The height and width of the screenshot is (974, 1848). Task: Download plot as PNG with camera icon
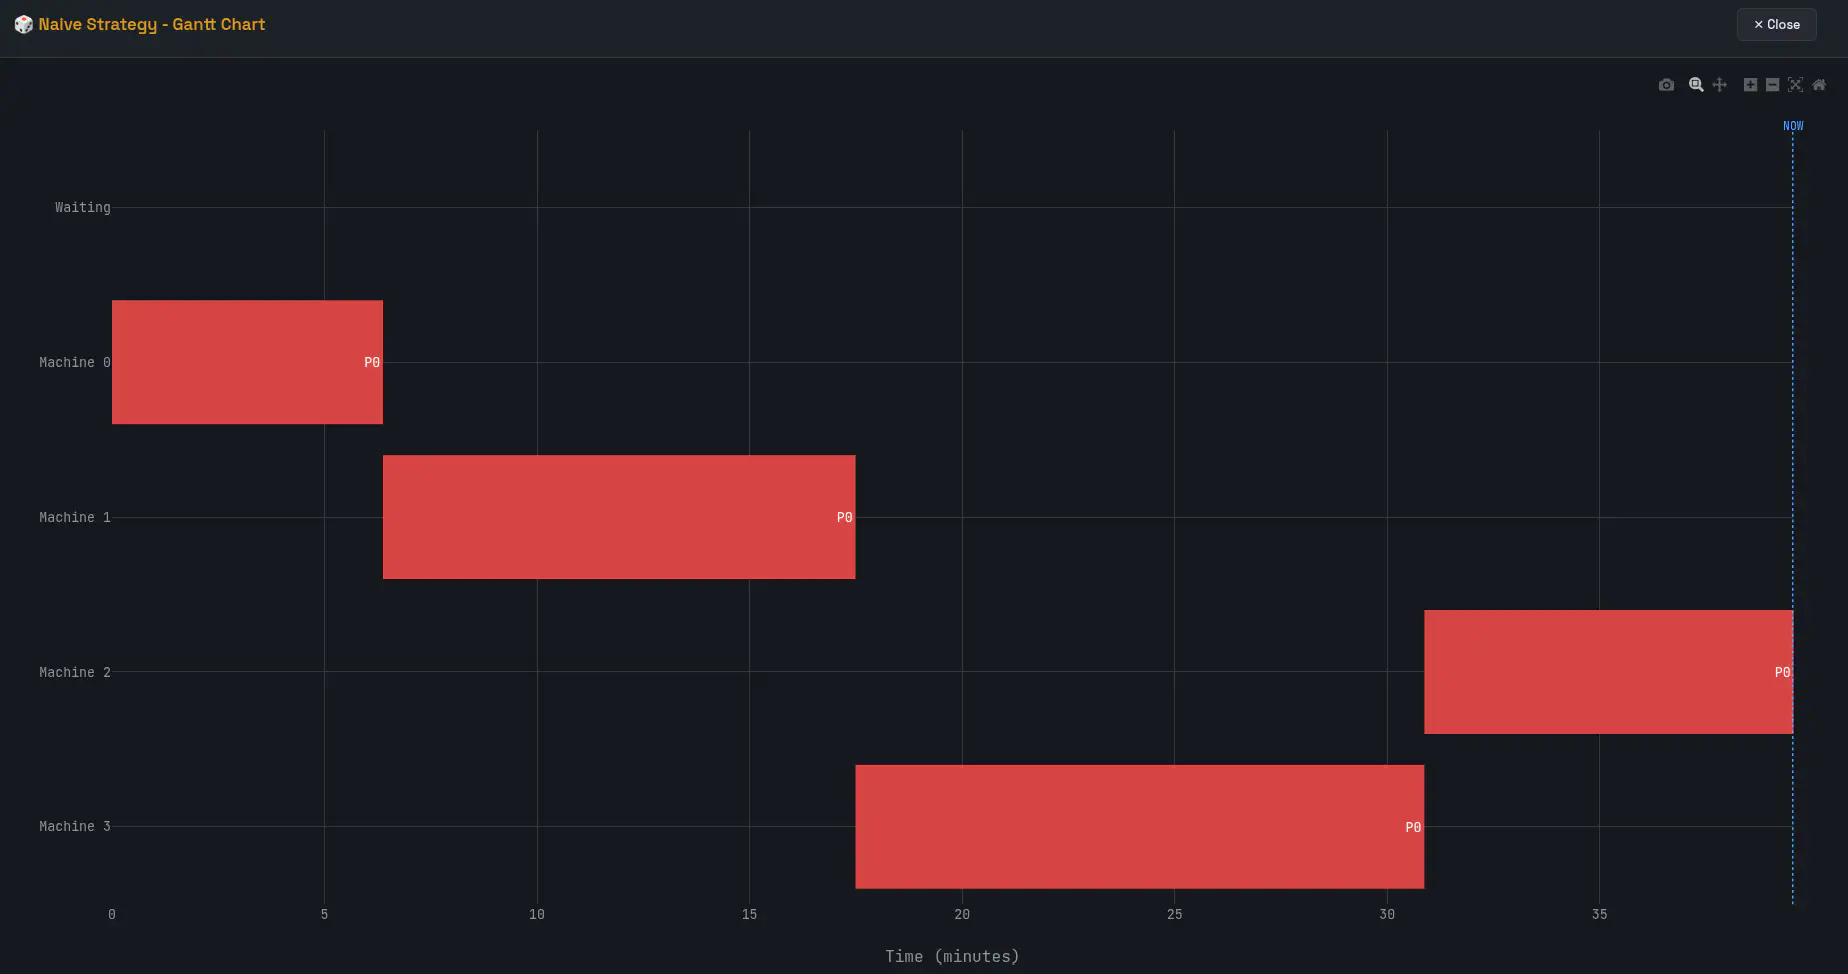(x=1666, y=85)
